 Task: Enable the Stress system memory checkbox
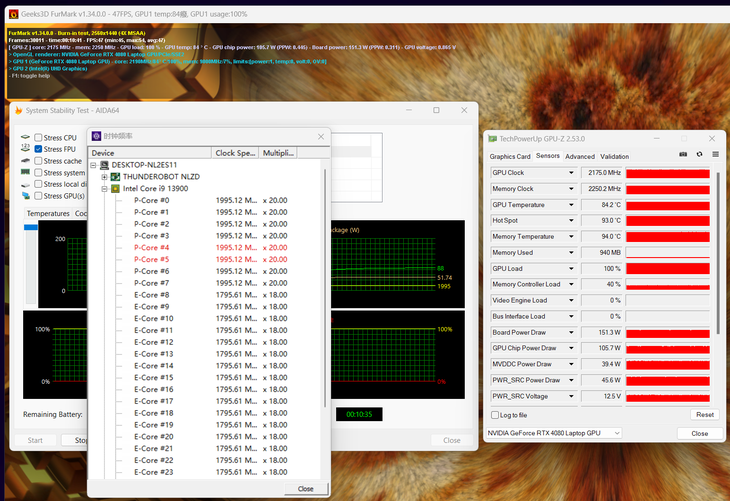38,172
